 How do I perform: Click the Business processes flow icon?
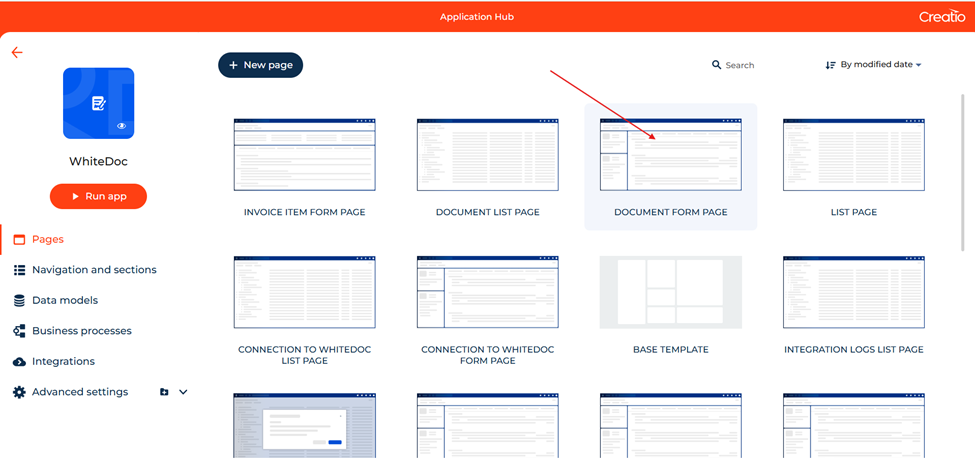pyautogui.click(x=19, y=331)
